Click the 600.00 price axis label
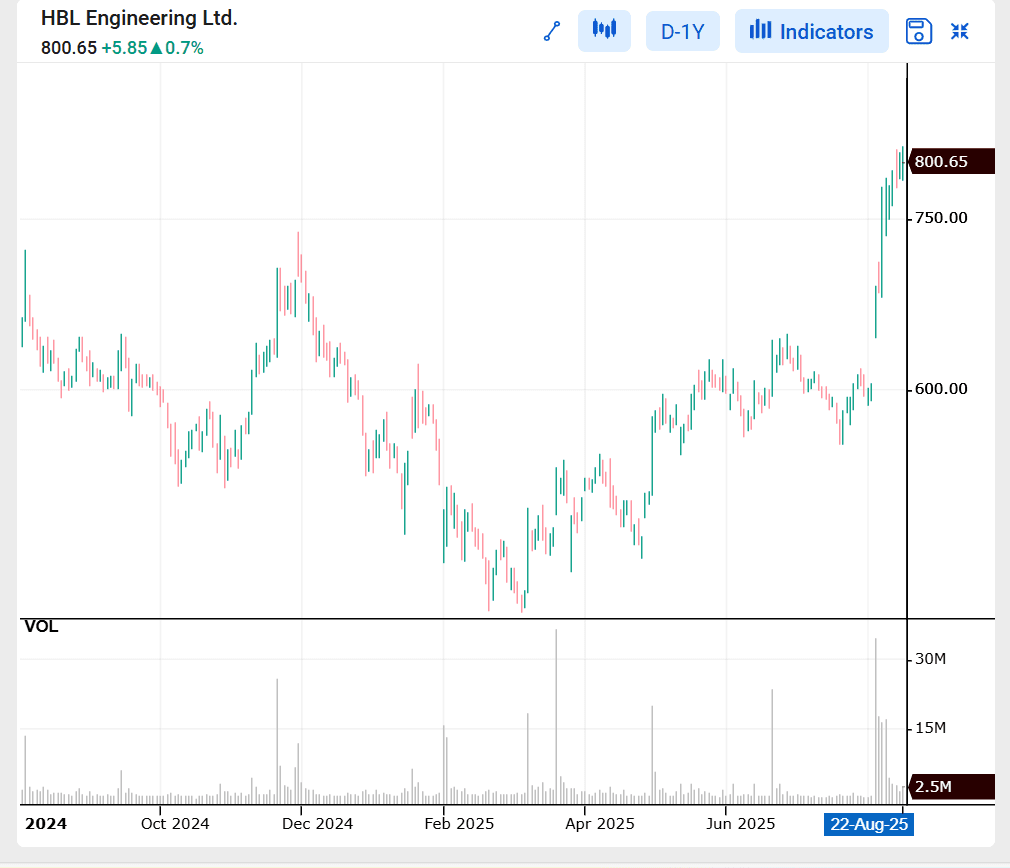1010x868 pixels. (941, 389)
